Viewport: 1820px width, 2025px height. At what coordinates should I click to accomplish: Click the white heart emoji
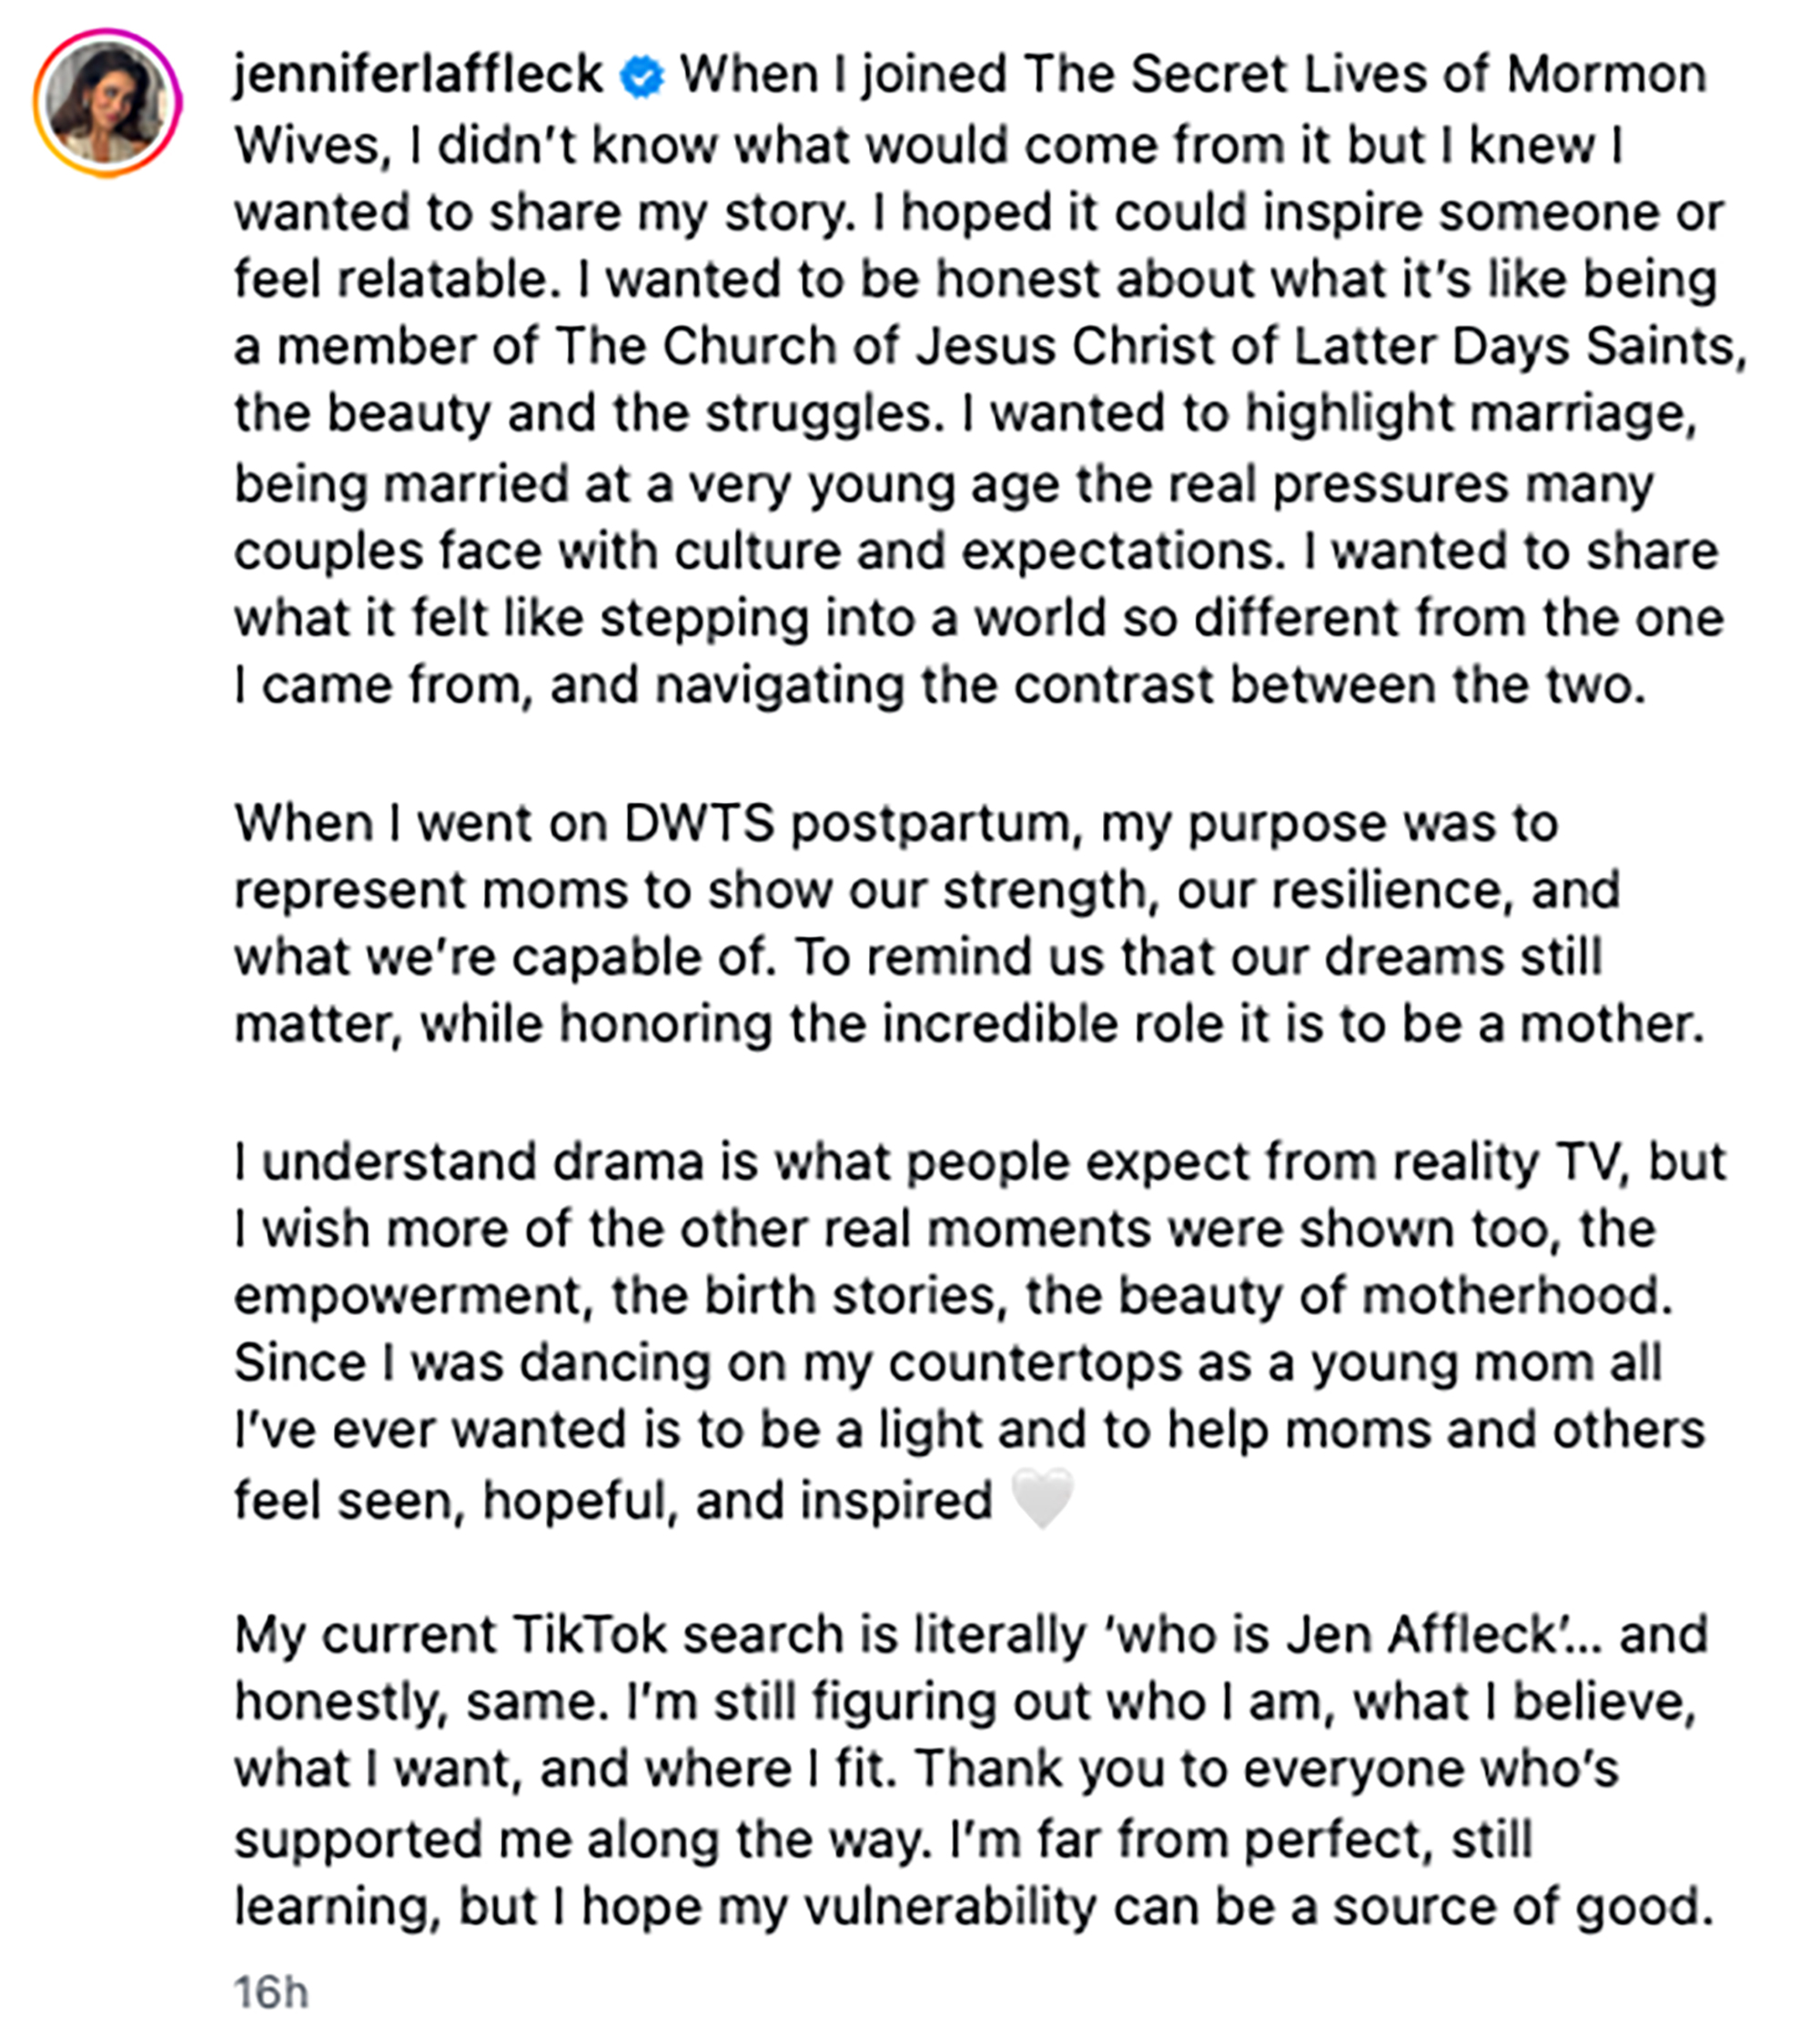point(1042,1498)
